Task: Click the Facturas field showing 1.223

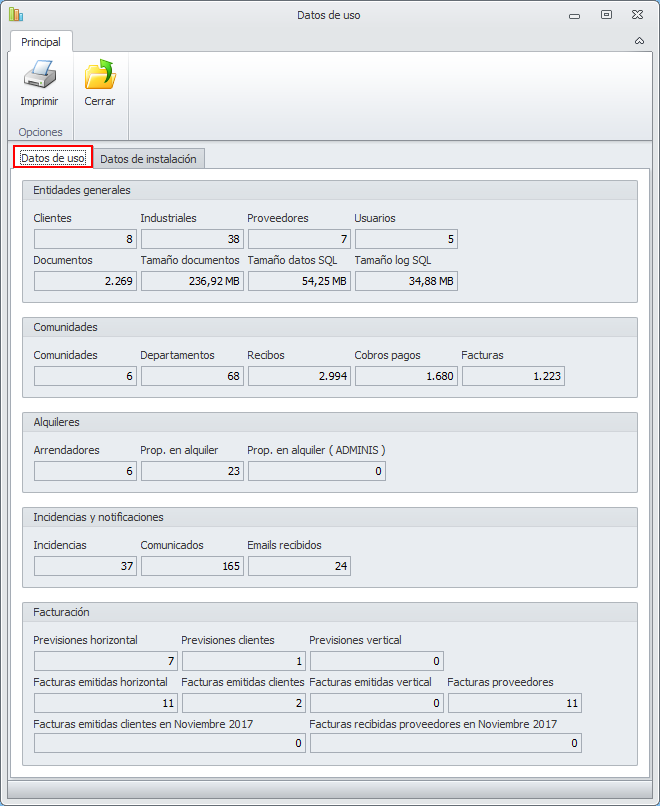Action: 513,376
